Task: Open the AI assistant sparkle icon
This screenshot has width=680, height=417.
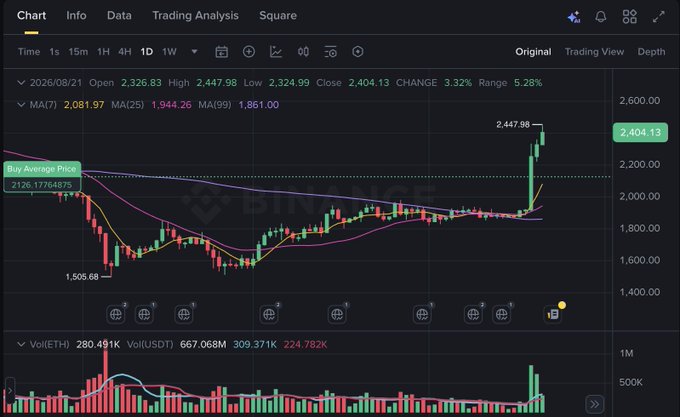Action: [x=574, y=17]
